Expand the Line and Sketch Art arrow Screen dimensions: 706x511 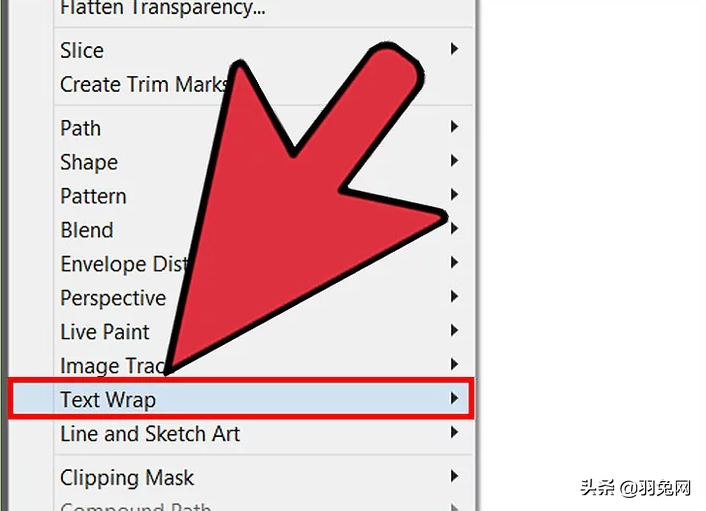tap(454, 432)
